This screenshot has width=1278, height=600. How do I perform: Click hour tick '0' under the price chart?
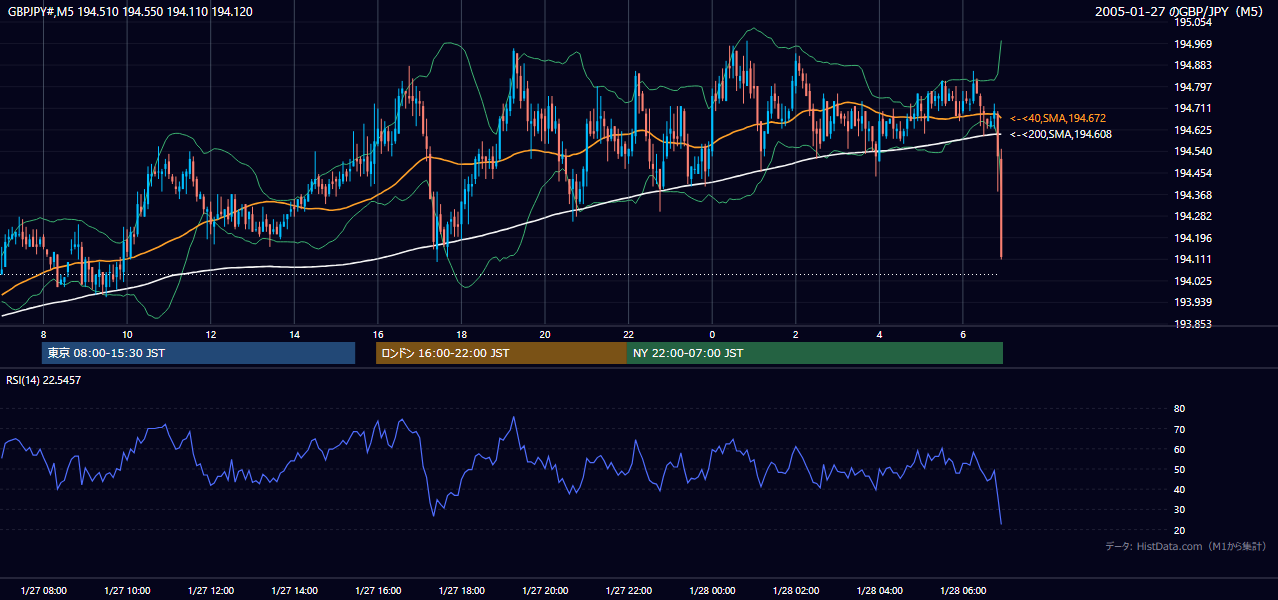coord(712,334)
